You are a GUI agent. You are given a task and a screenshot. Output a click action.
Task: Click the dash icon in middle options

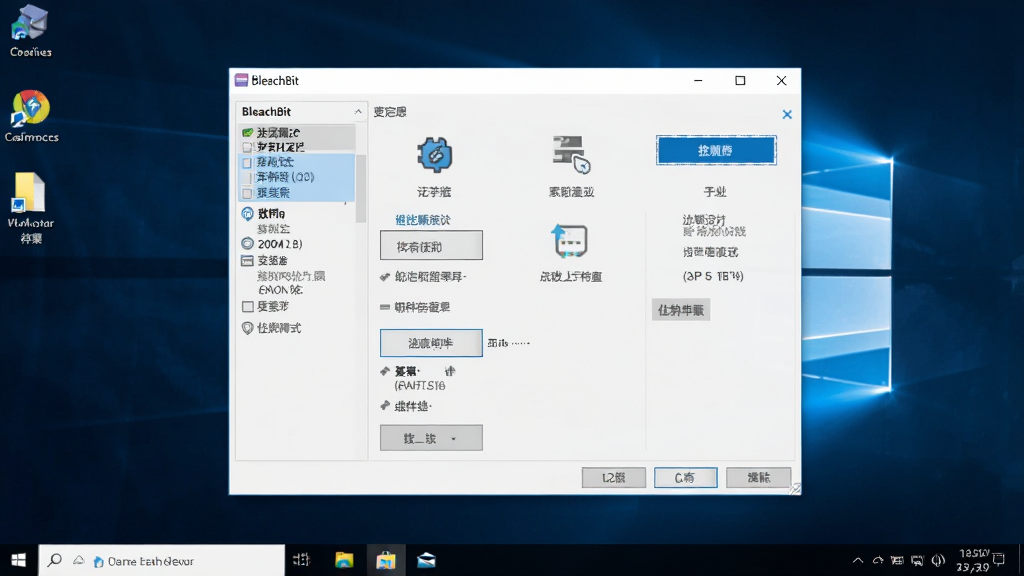385,307
